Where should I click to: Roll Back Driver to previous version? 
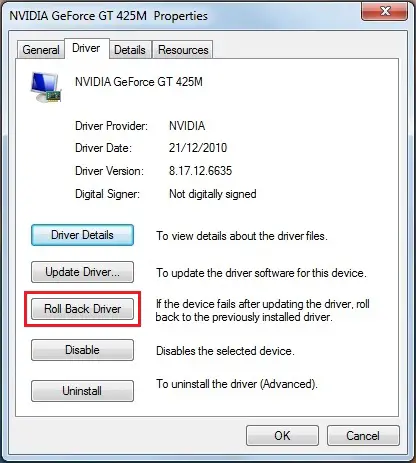tap(82, 309)
